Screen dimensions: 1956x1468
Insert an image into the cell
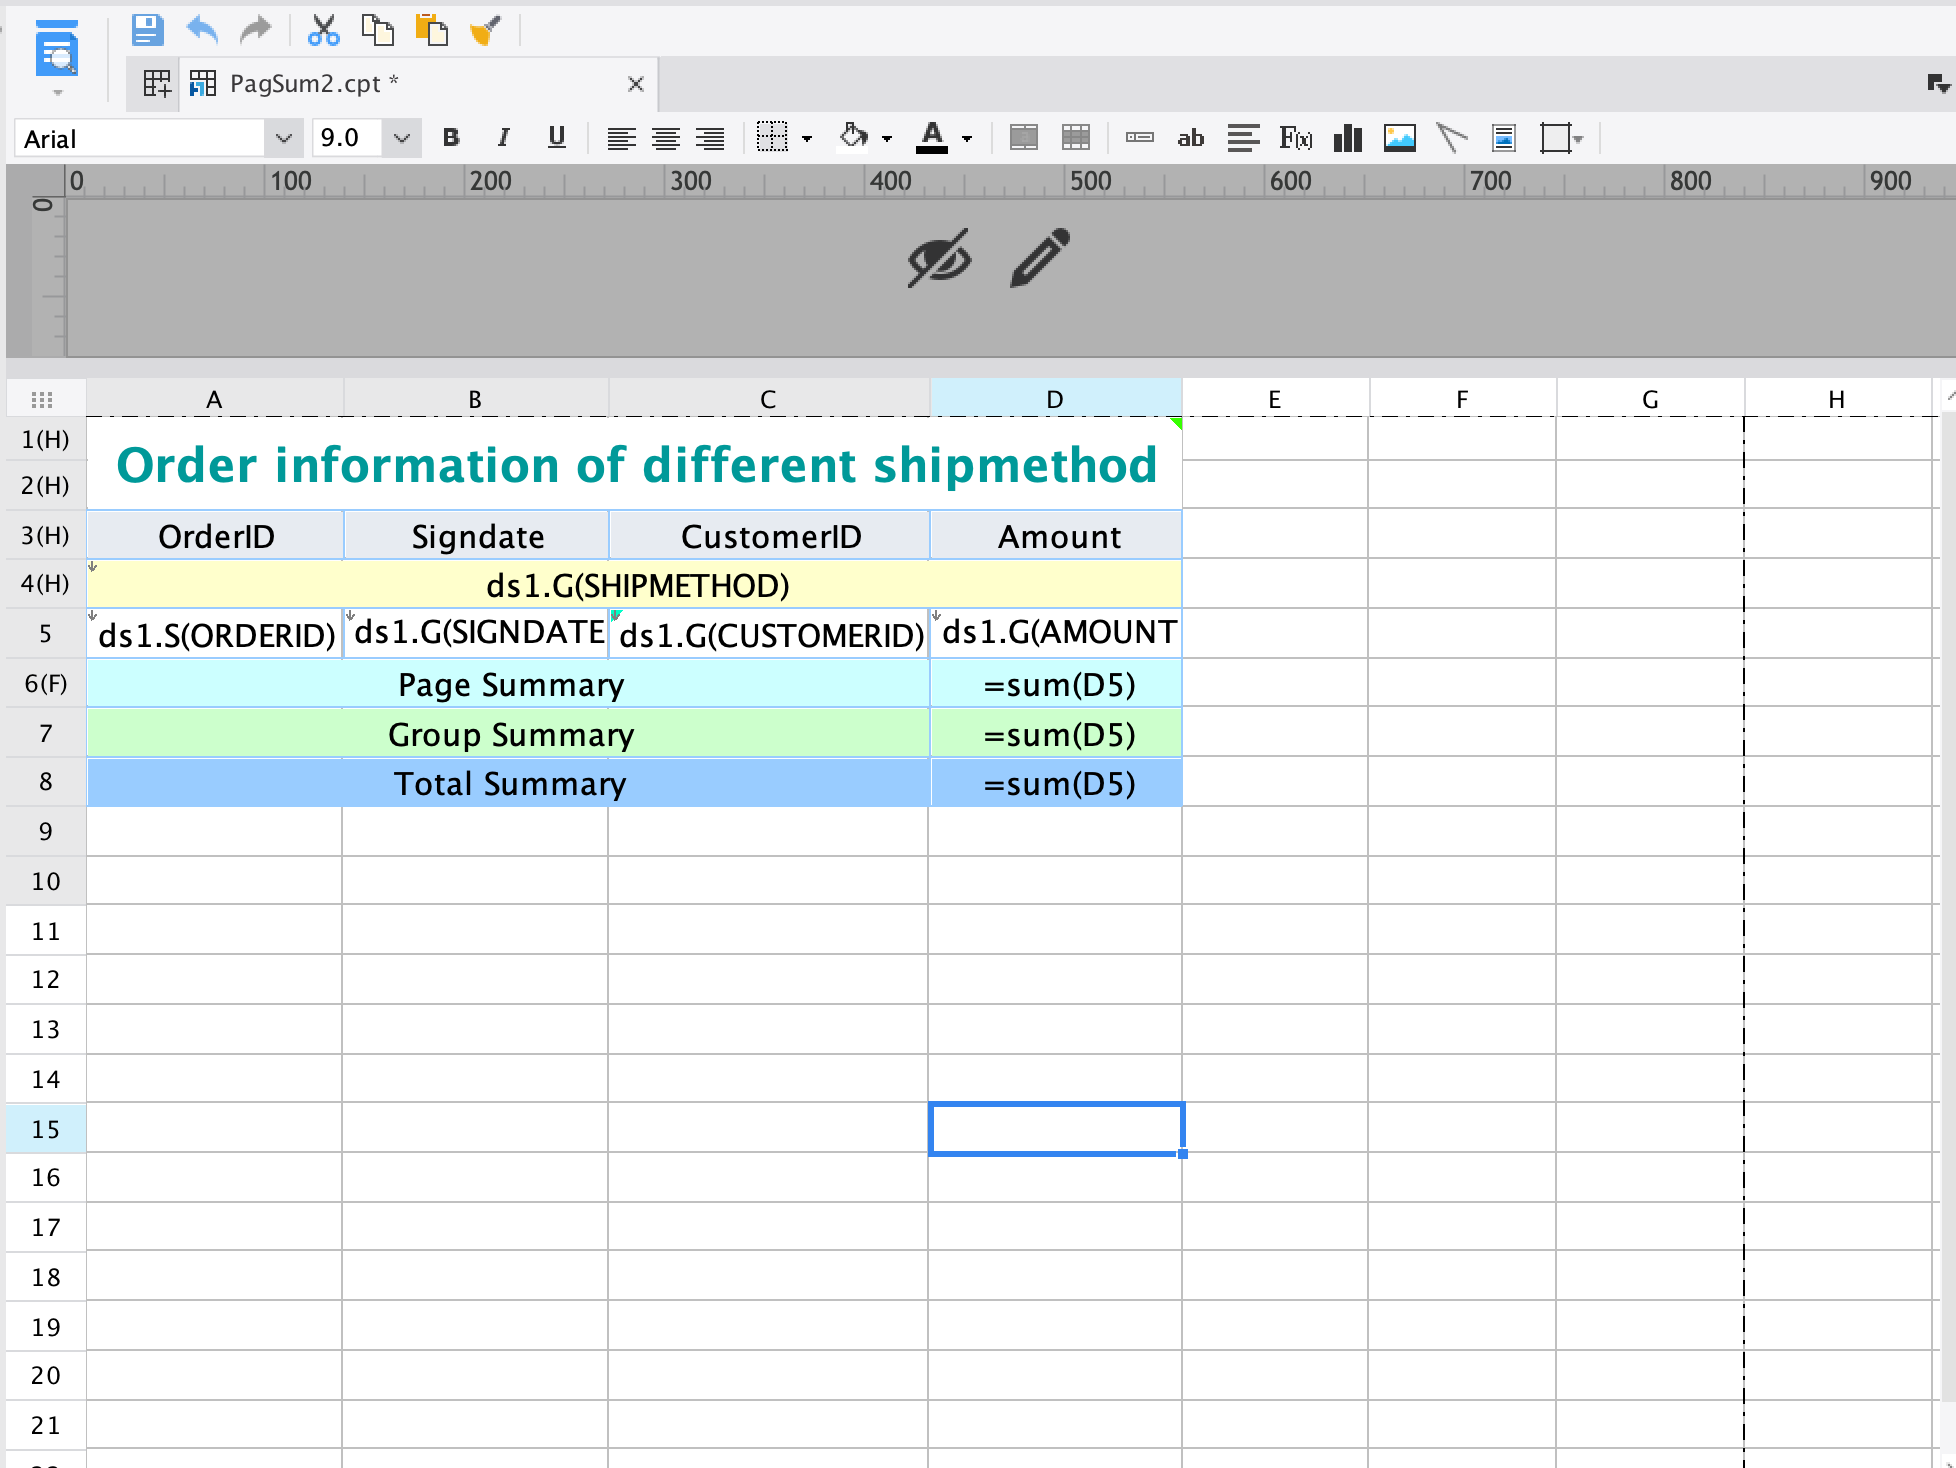(1400, 138)
